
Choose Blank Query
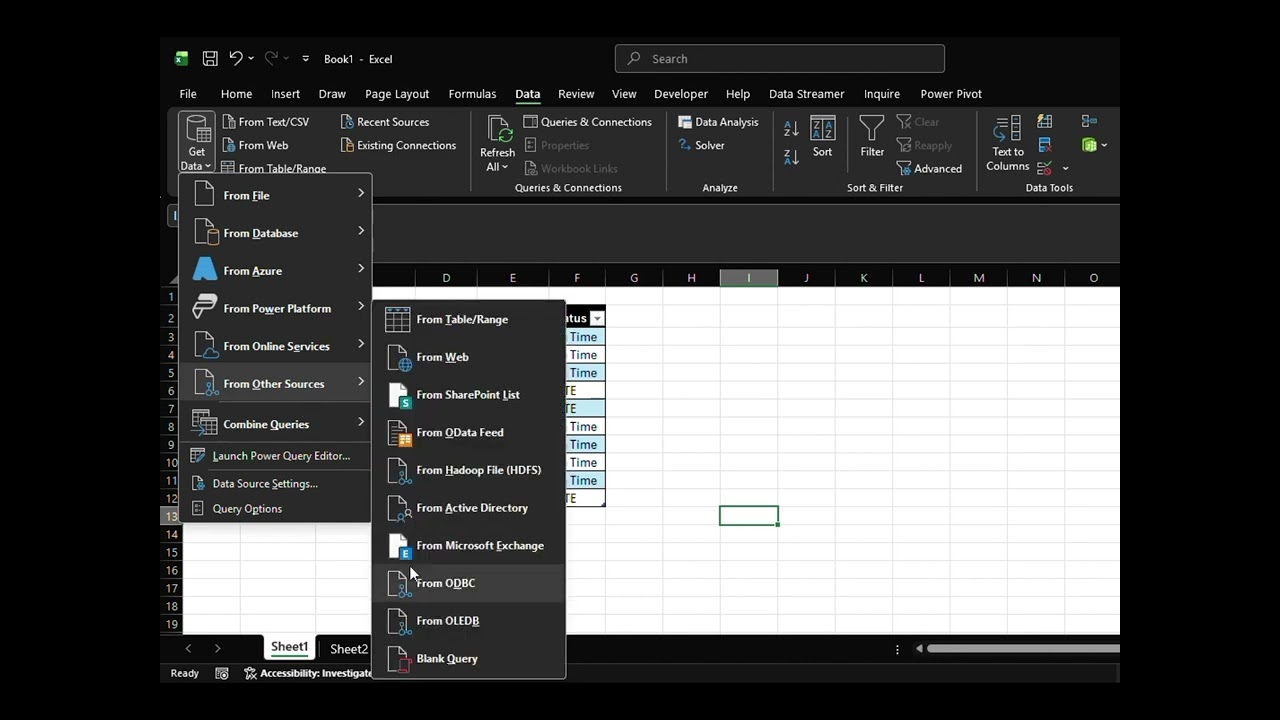point(469,659)
